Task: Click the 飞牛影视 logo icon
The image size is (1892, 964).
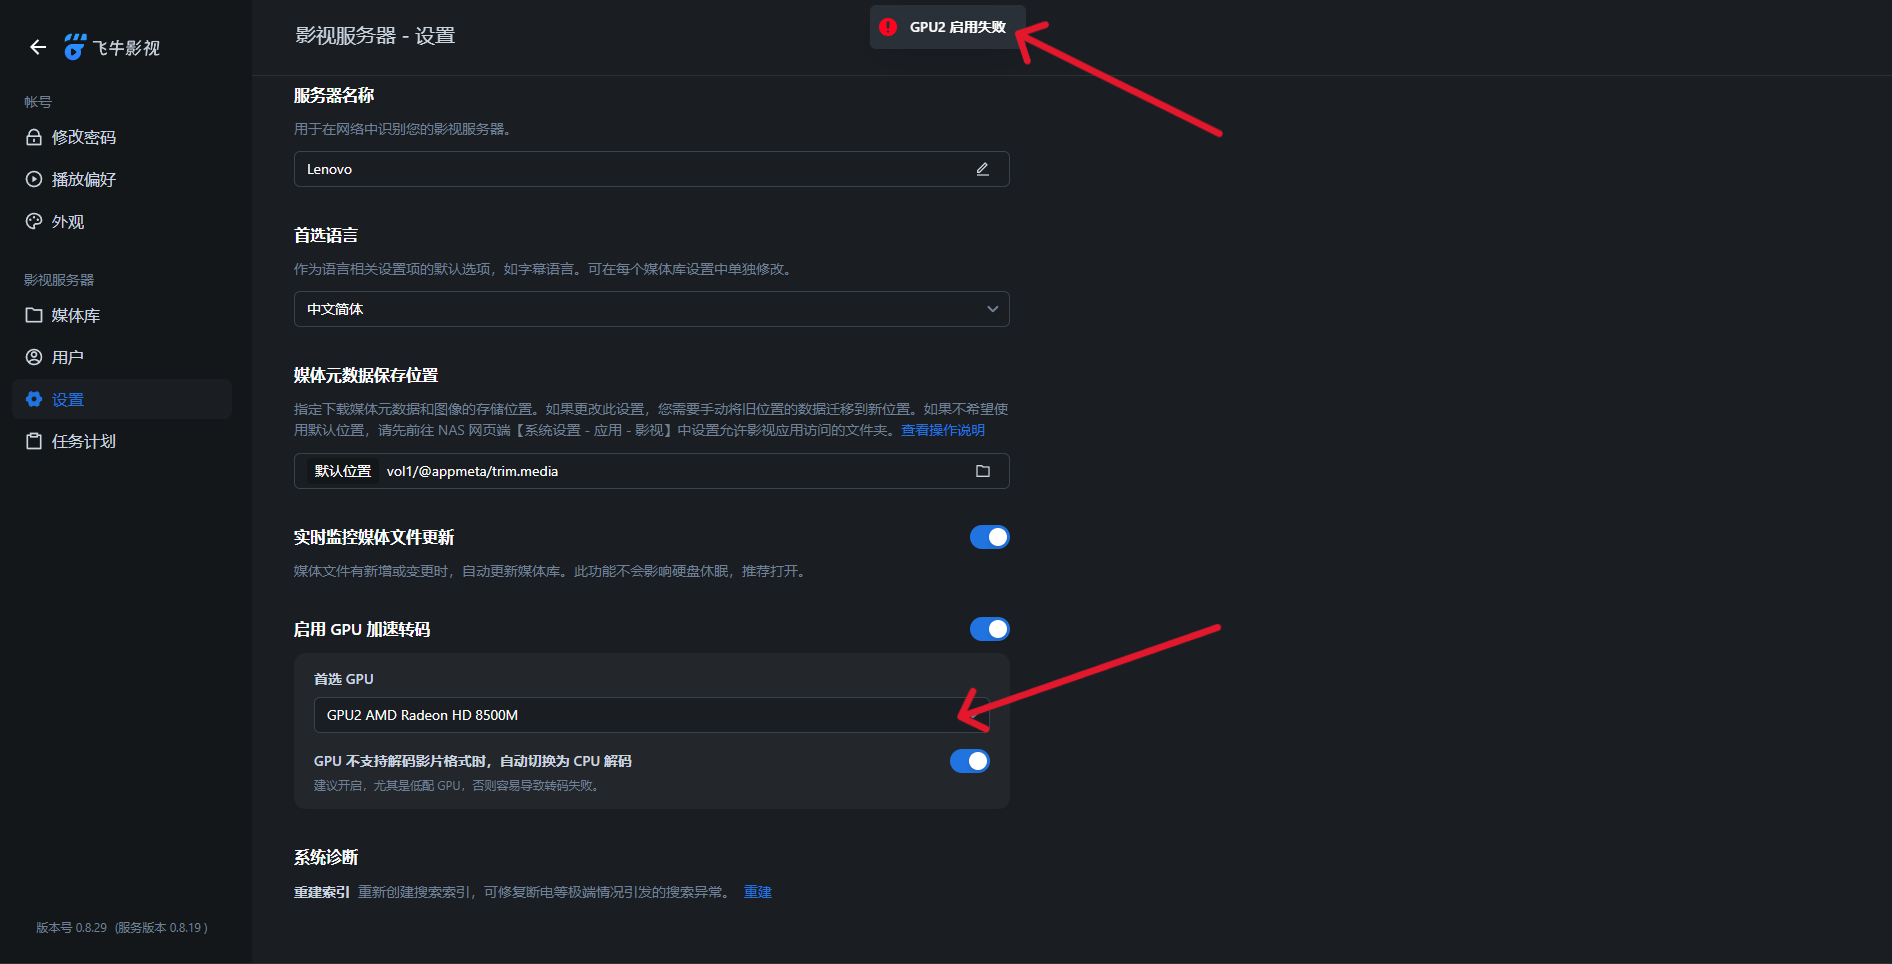Action: pos(75,47)
